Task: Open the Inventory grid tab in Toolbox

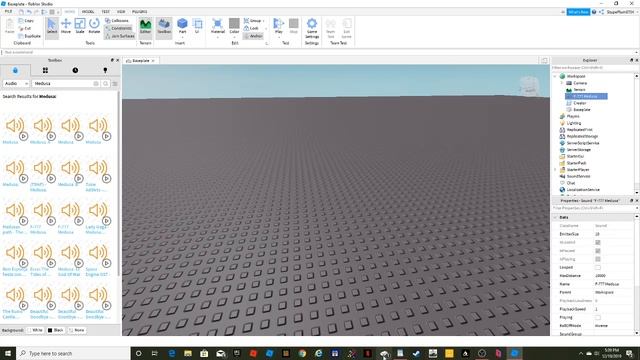Action: click(x=45, y=70)
